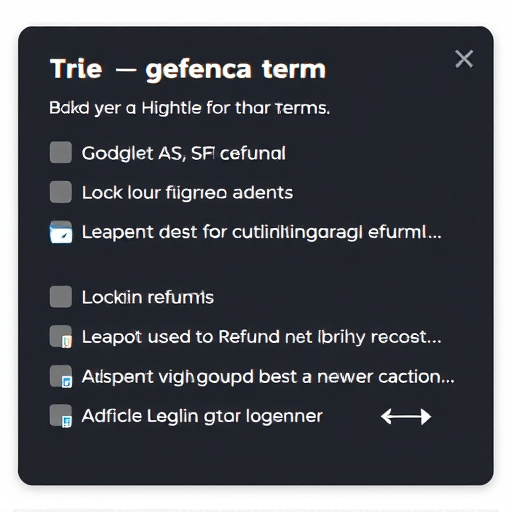Enable the Lock lour fiigneo adents checkbox
512x512 pixels.
click(61, 192)
